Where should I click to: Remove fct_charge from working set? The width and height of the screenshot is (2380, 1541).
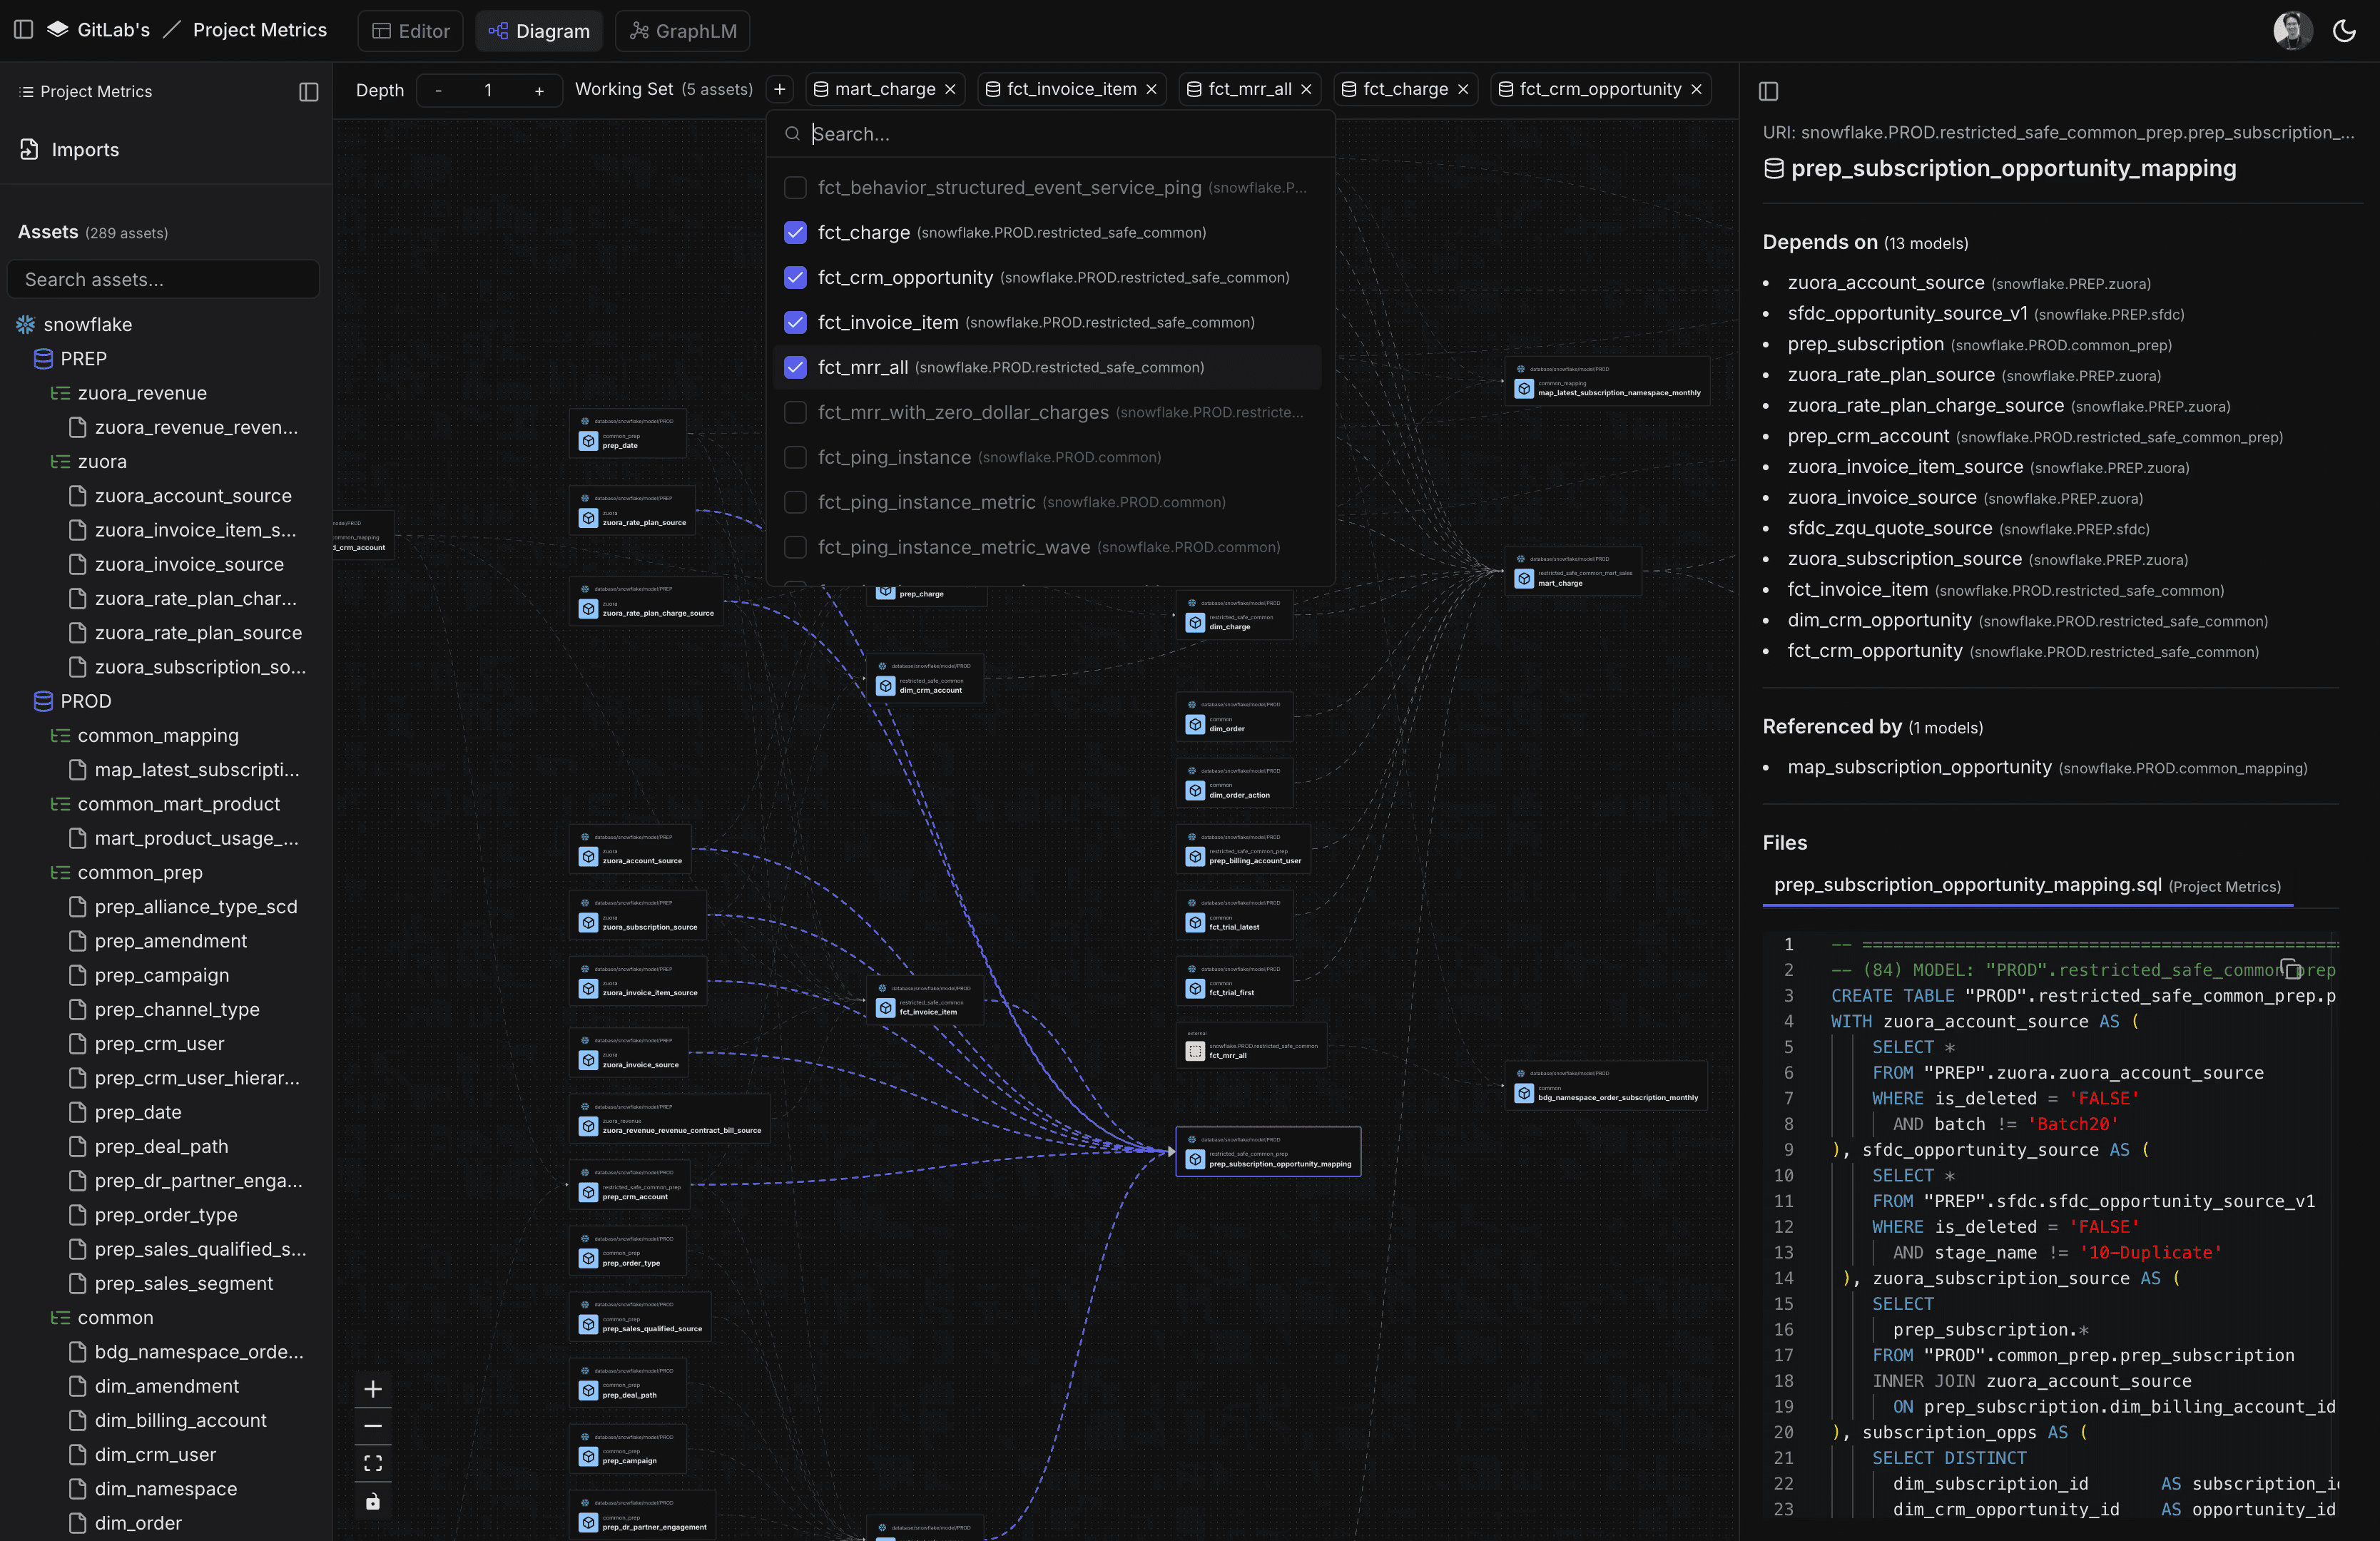pos(1463,89)
